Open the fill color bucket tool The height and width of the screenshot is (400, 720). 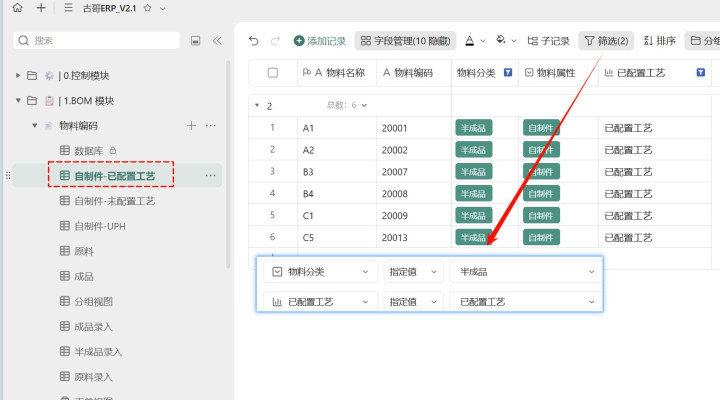click(500, 41)
